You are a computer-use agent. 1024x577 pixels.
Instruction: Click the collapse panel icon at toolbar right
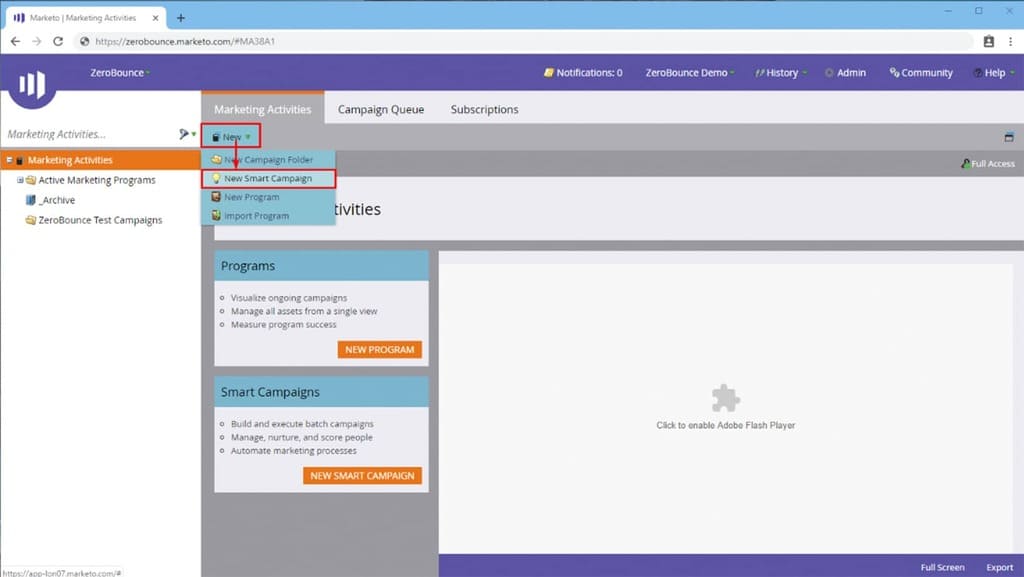pyautogui.click(x=1008, y=137)
